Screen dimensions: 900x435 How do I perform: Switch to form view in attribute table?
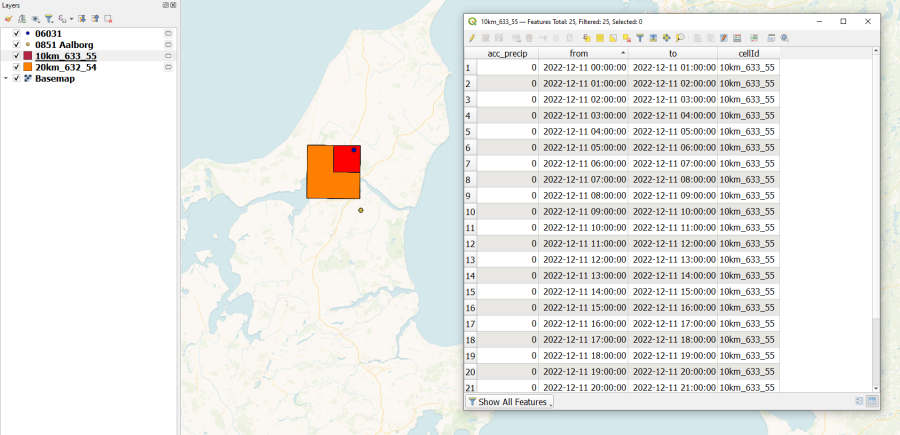point(858,401)
